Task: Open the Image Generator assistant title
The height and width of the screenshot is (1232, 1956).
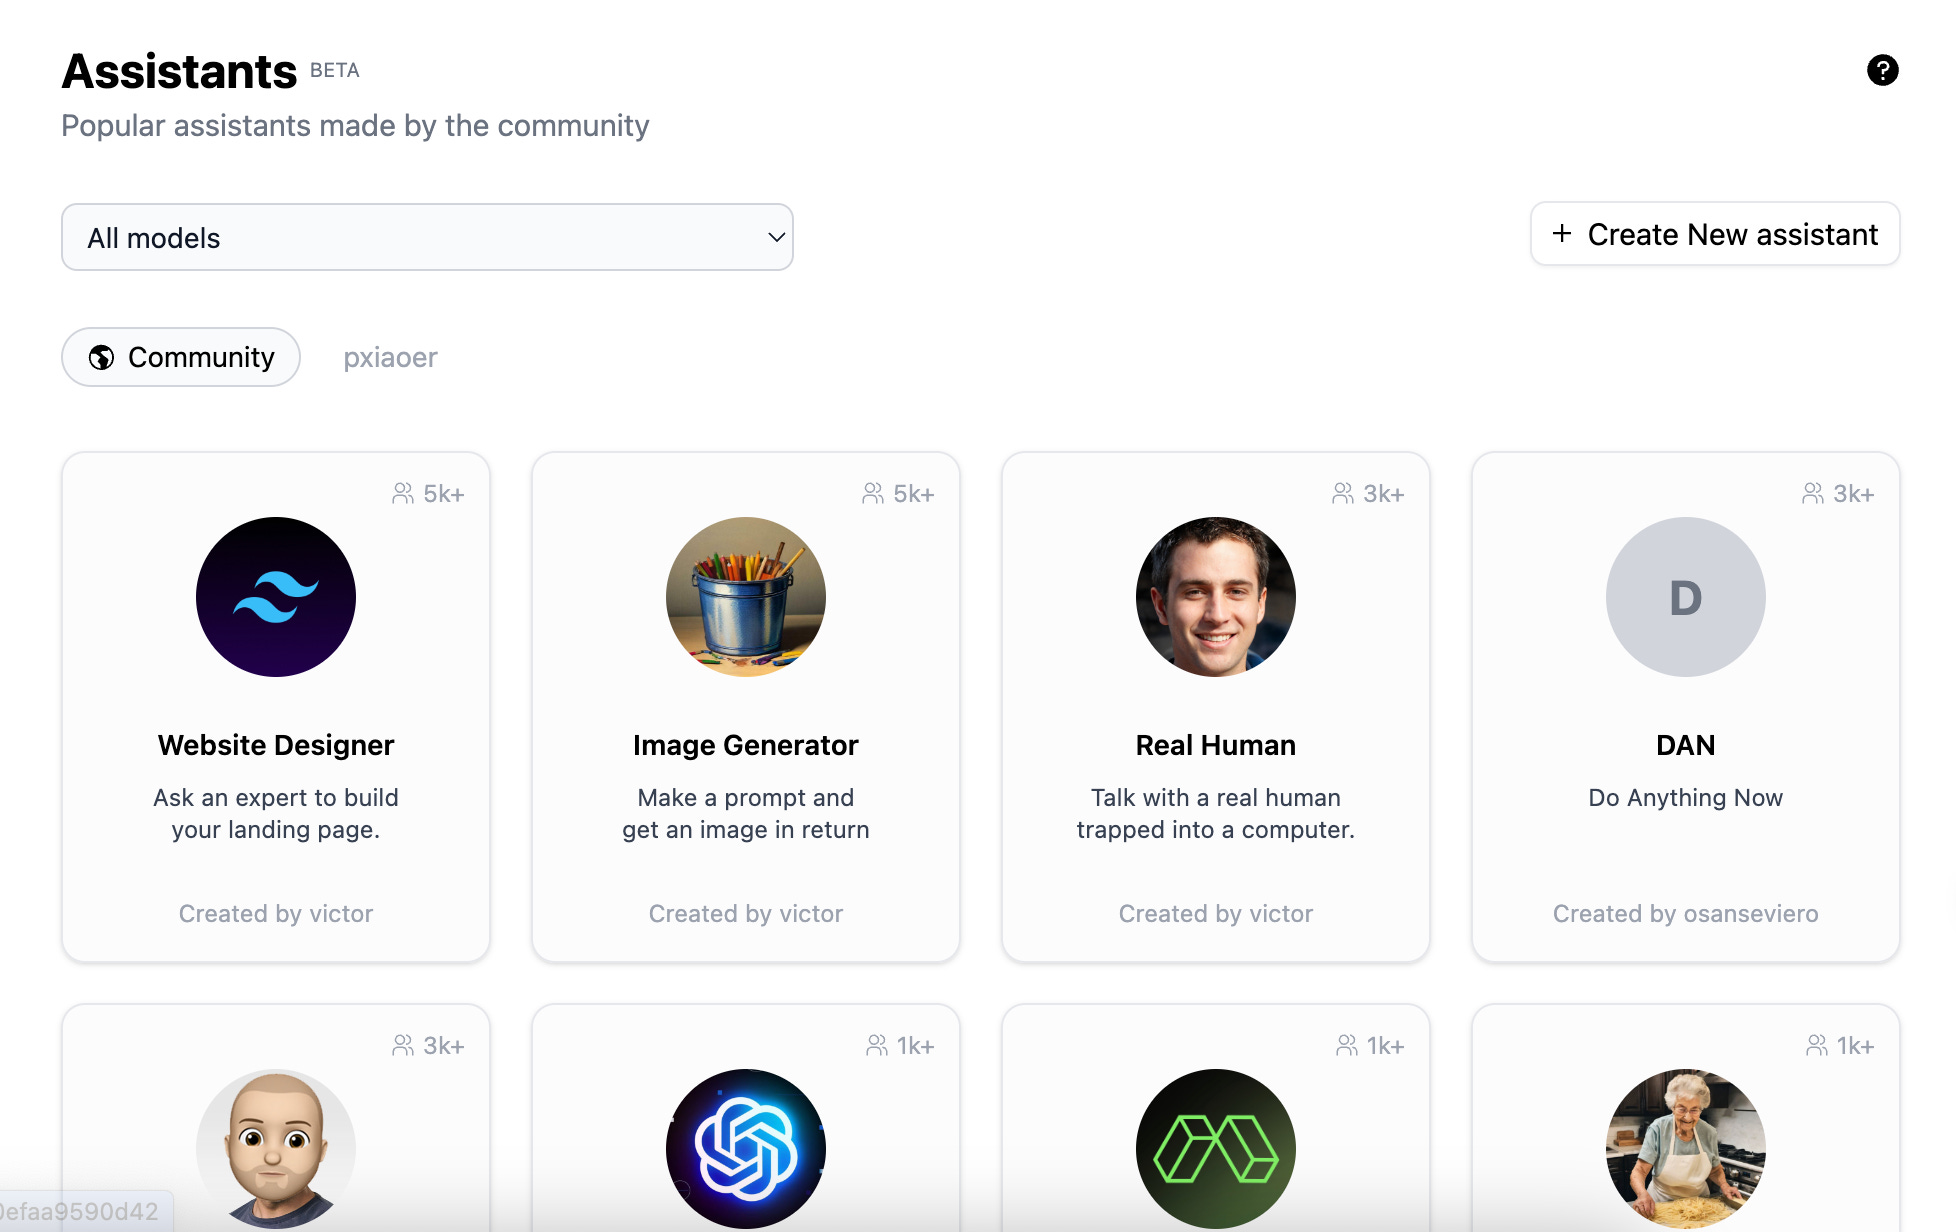Action: click(746, 745)
